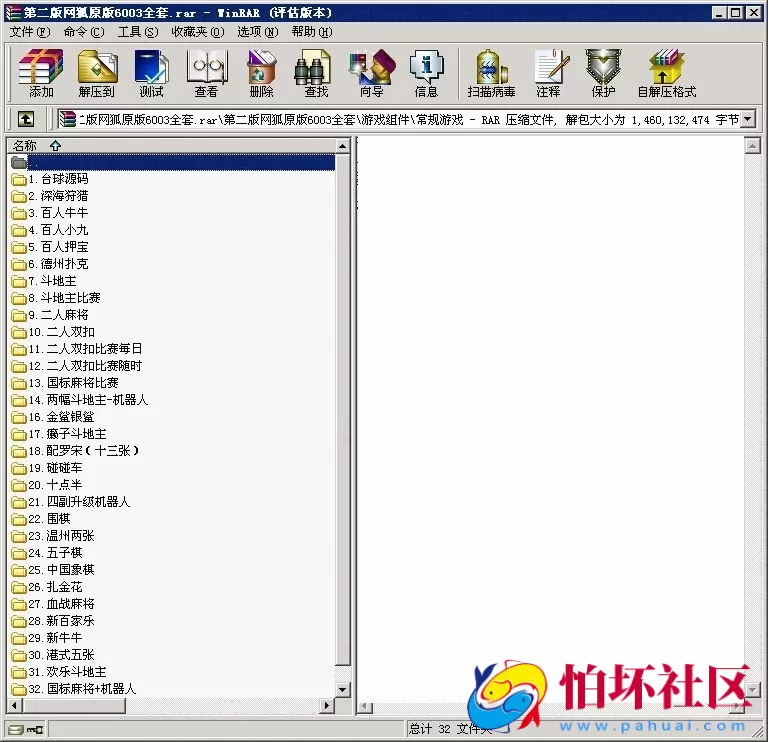Click file list scroll down arrow
Viewport: 768px width, 742px height.
342,690
